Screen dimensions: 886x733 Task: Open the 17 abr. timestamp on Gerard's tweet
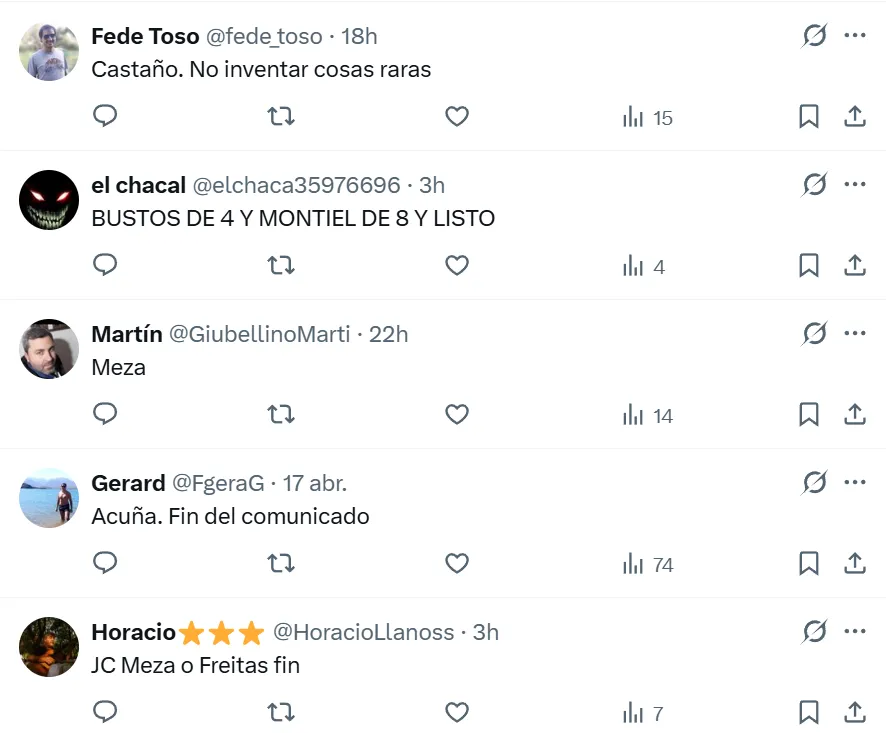[315, 484]
